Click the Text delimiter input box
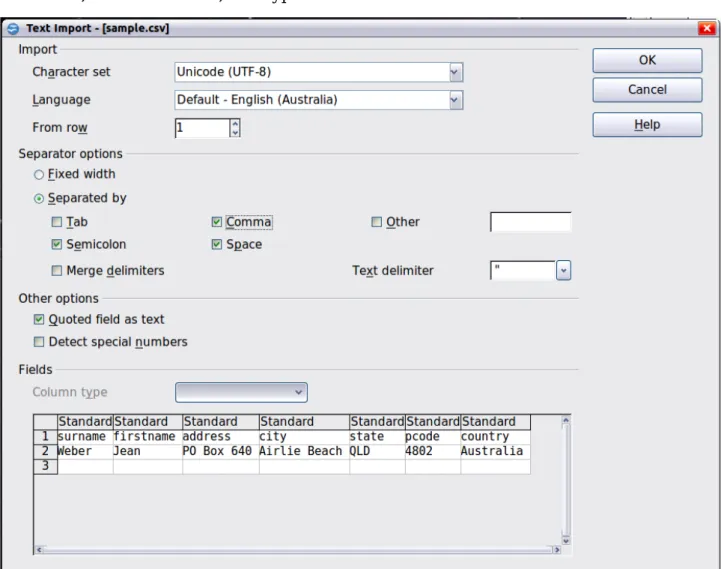 (523, 270)
